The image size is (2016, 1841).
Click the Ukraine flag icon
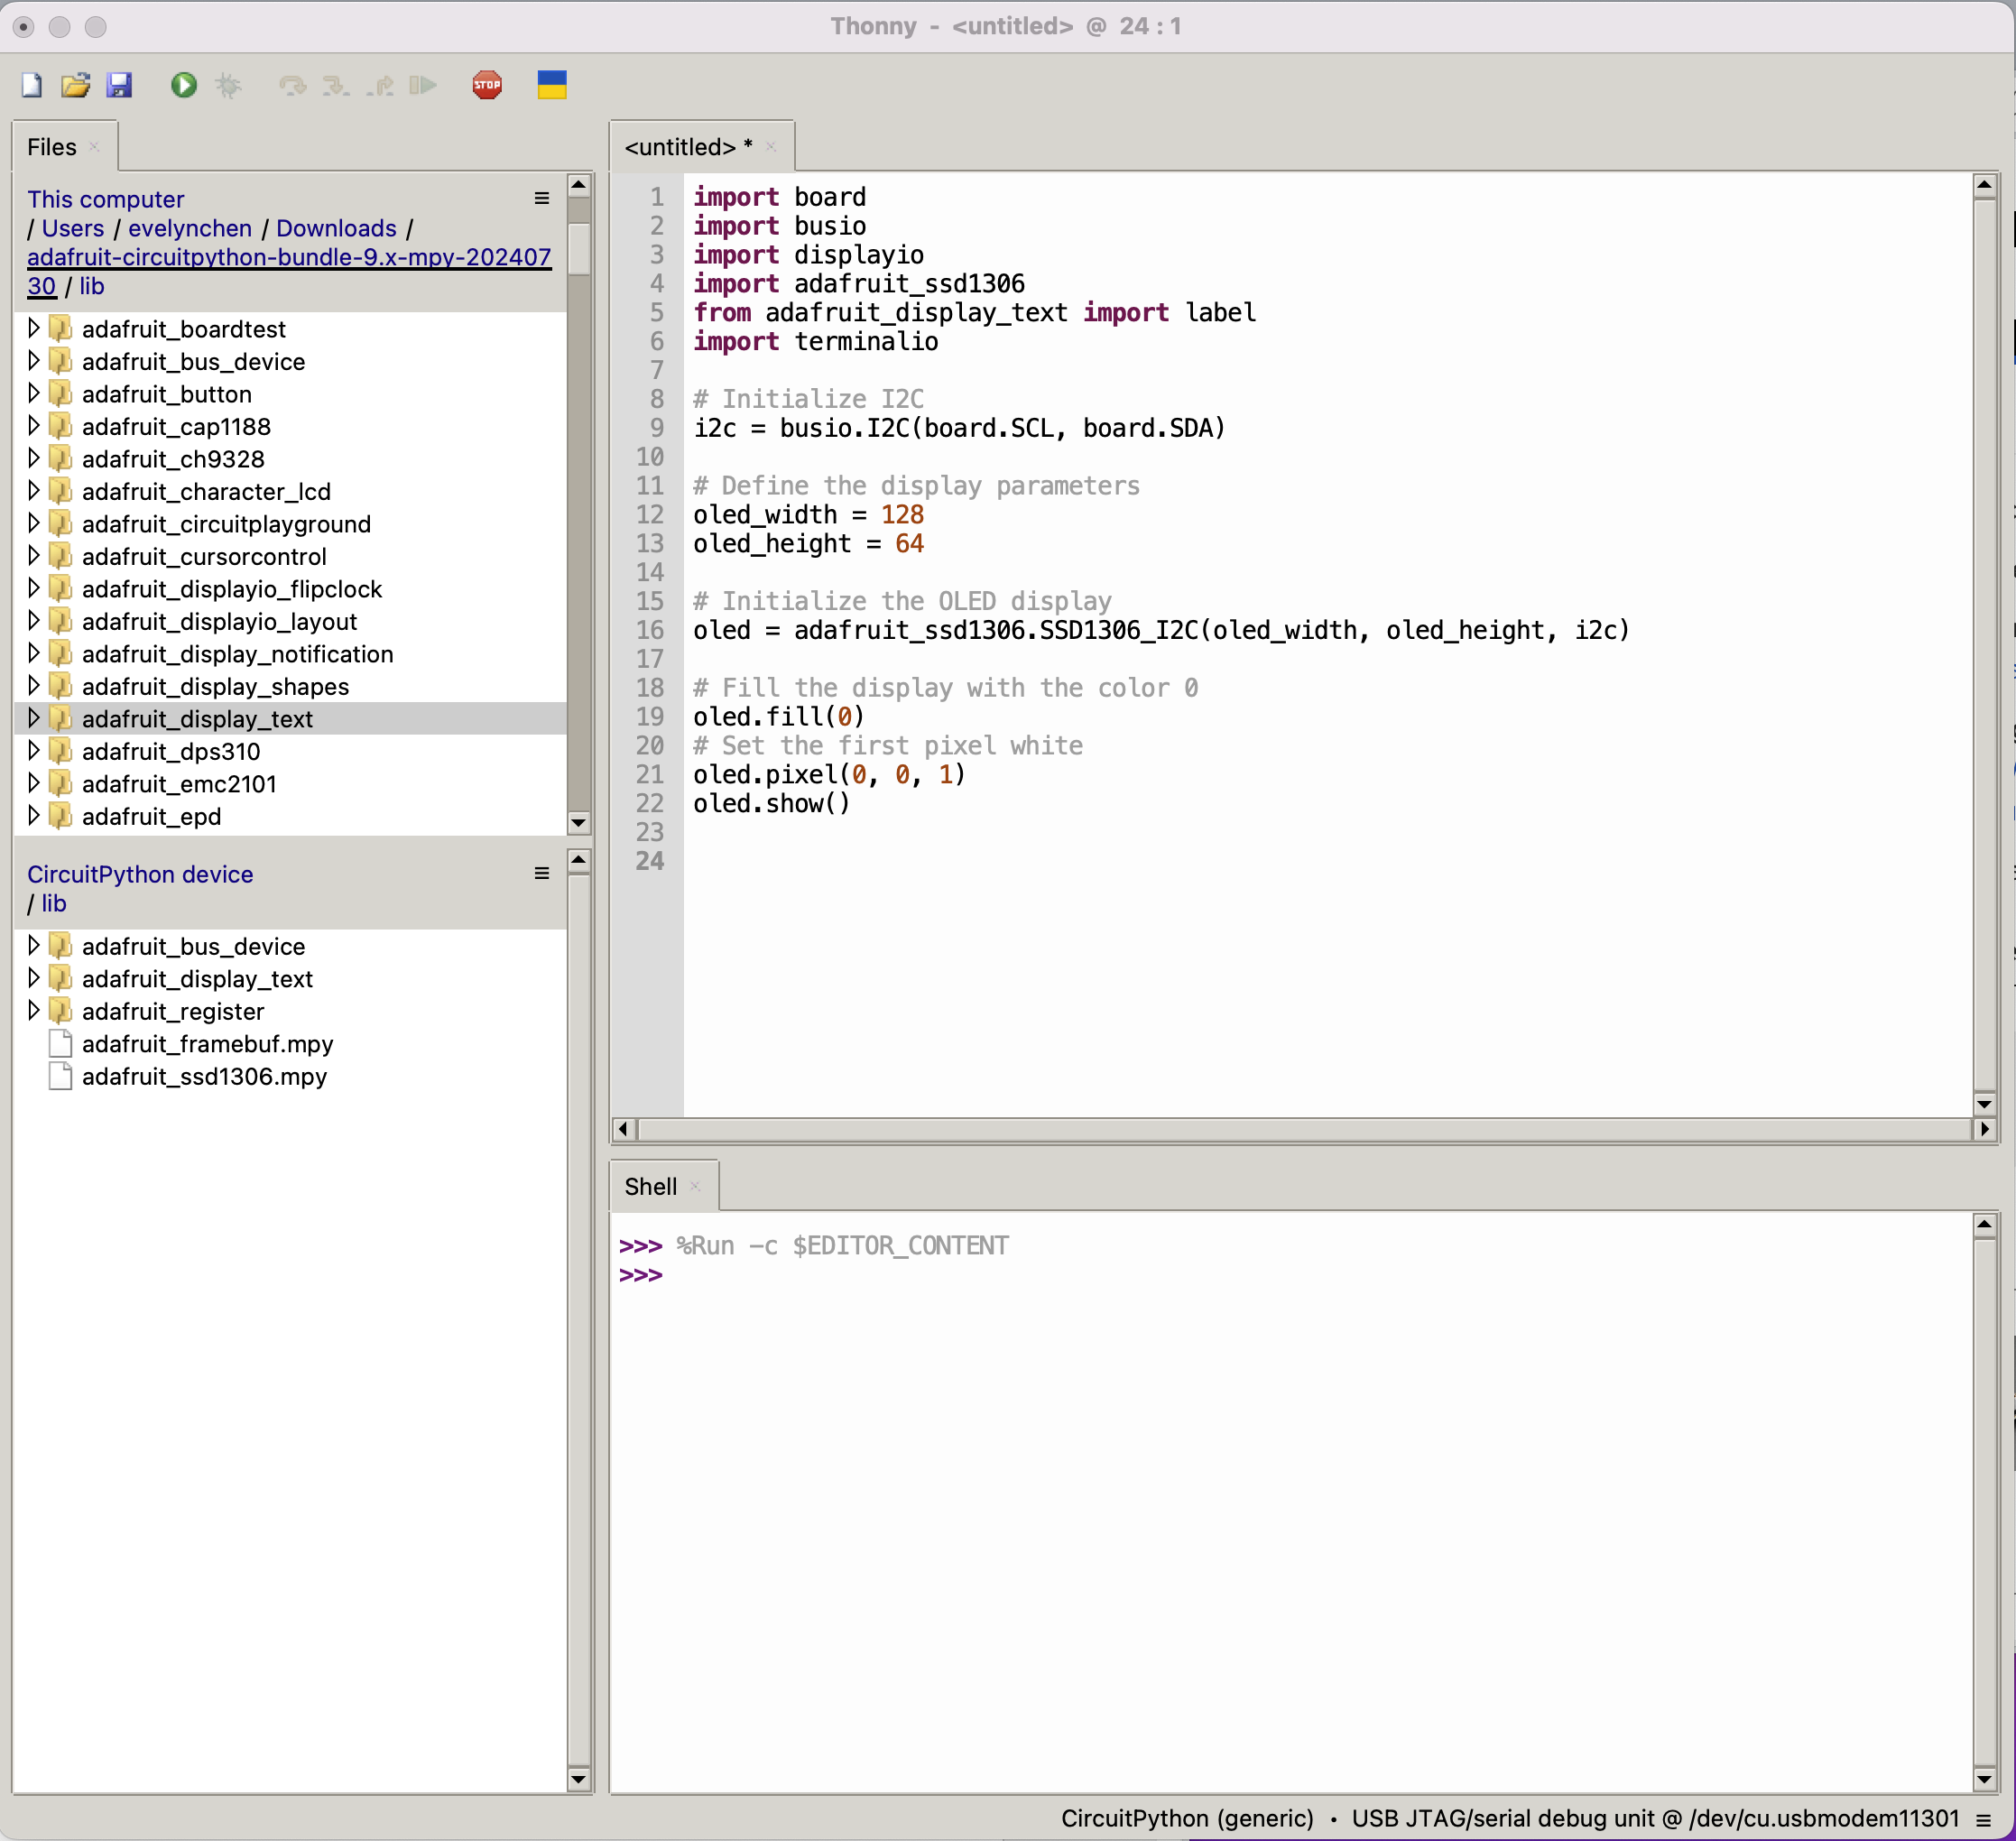tap(551, 85)
